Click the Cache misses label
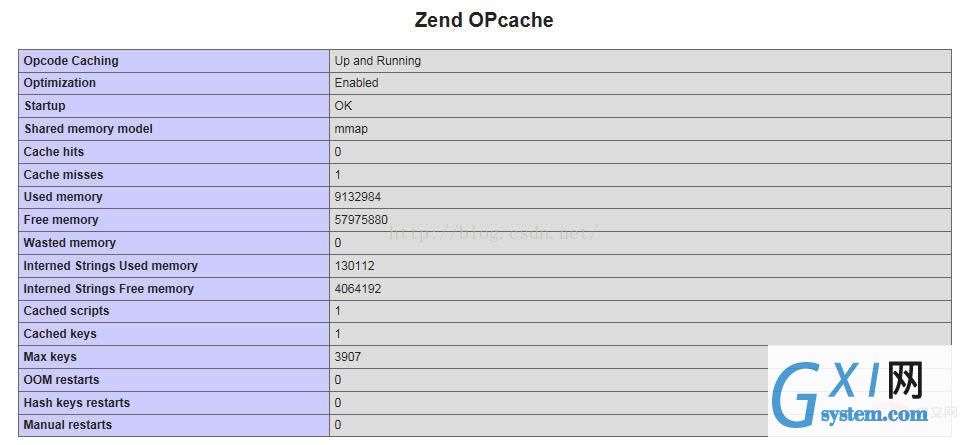968x445 pixels. (x=63, y=175)
